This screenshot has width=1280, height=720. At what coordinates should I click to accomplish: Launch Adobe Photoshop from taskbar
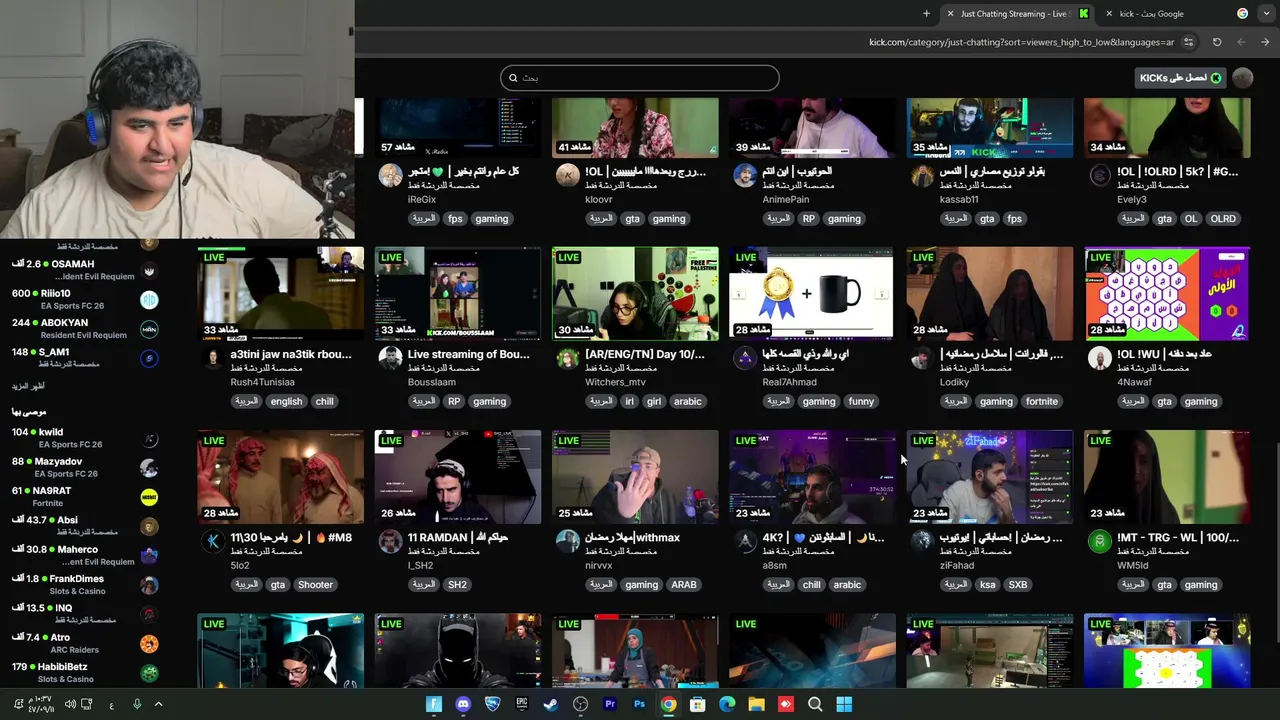pyautogui.click(x=639, y=704)
